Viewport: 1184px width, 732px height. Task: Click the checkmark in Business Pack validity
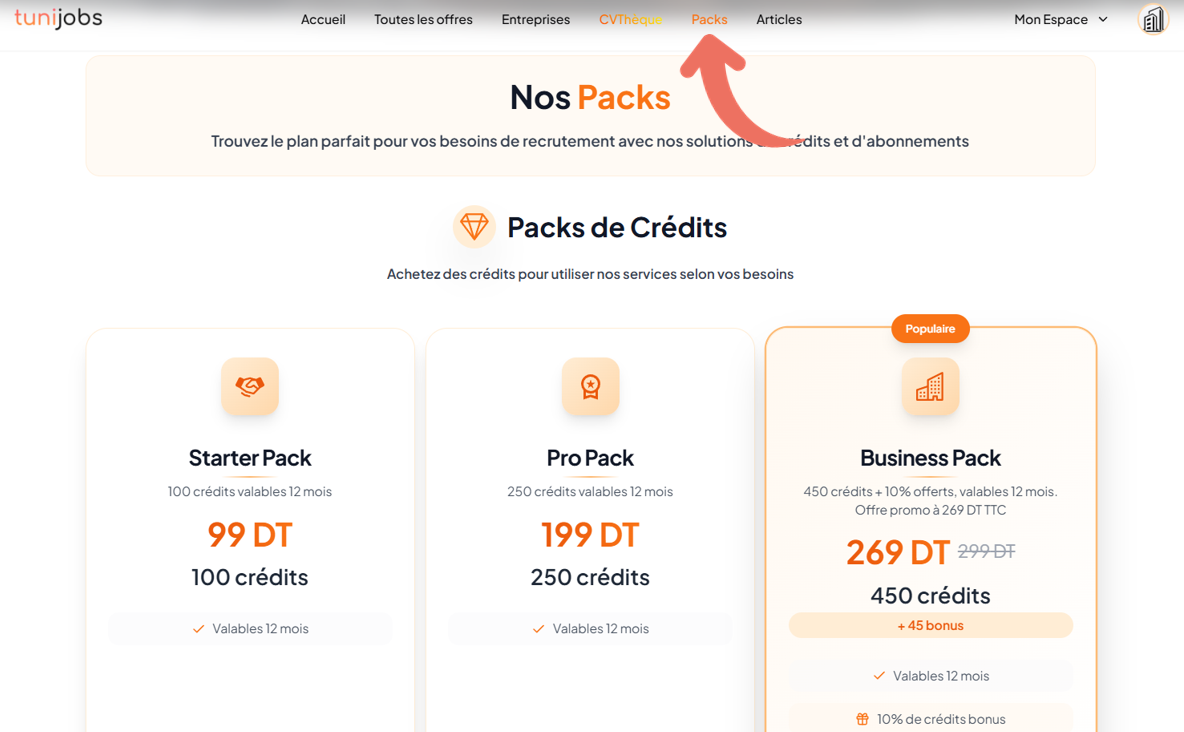879,676
